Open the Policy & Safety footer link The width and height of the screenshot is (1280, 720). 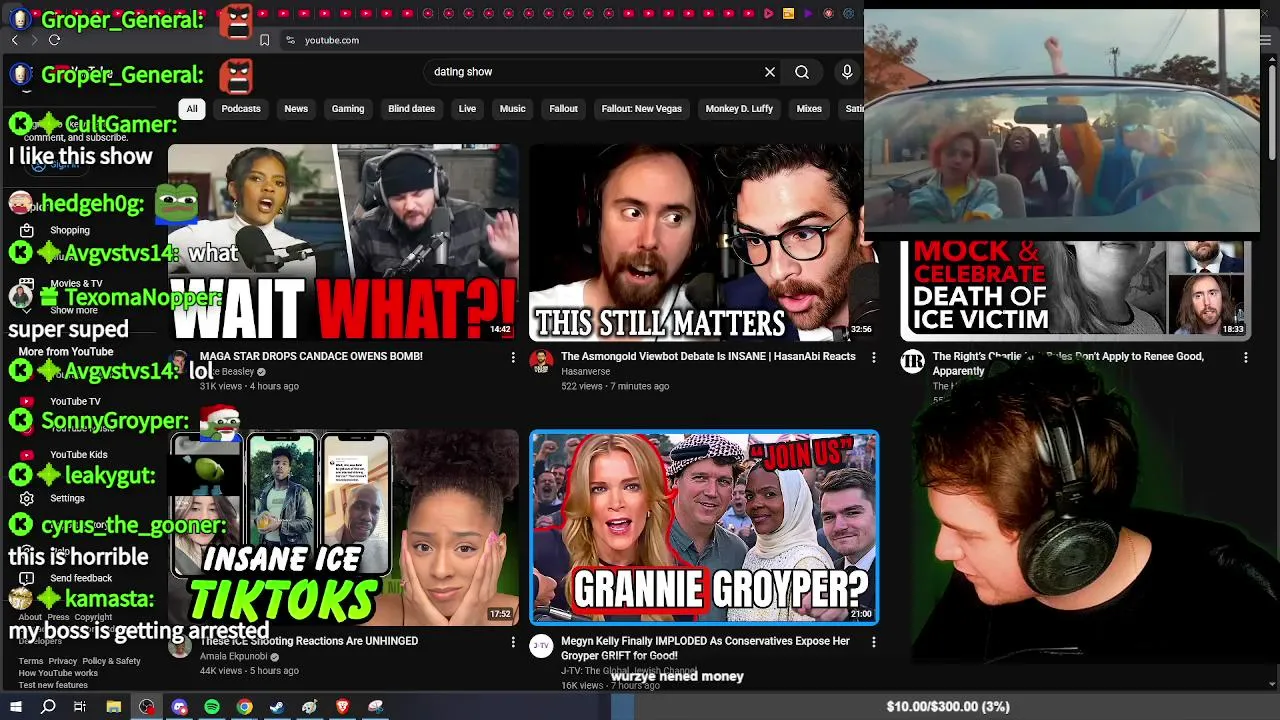[111, 661]
